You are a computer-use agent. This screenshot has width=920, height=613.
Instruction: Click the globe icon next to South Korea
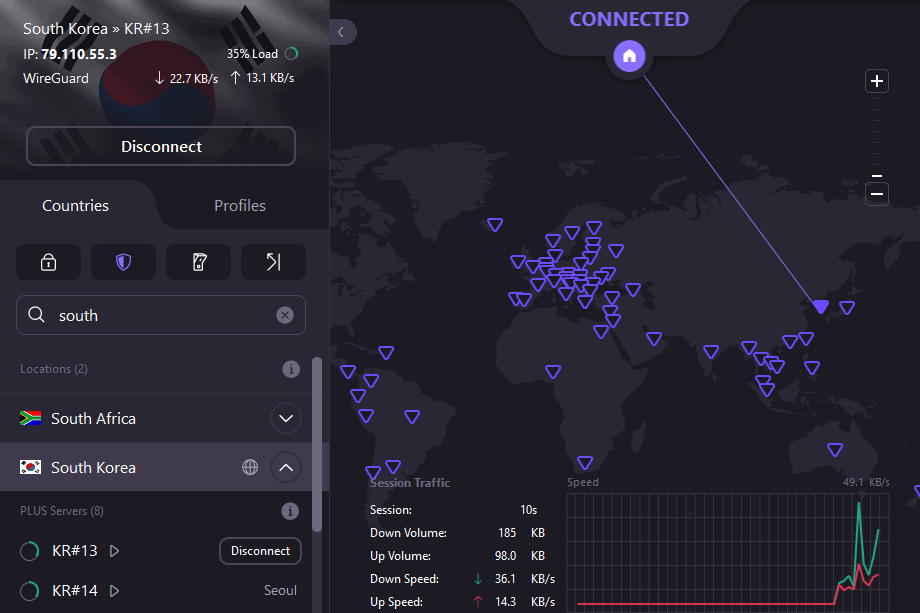click(x=250, y=467)
